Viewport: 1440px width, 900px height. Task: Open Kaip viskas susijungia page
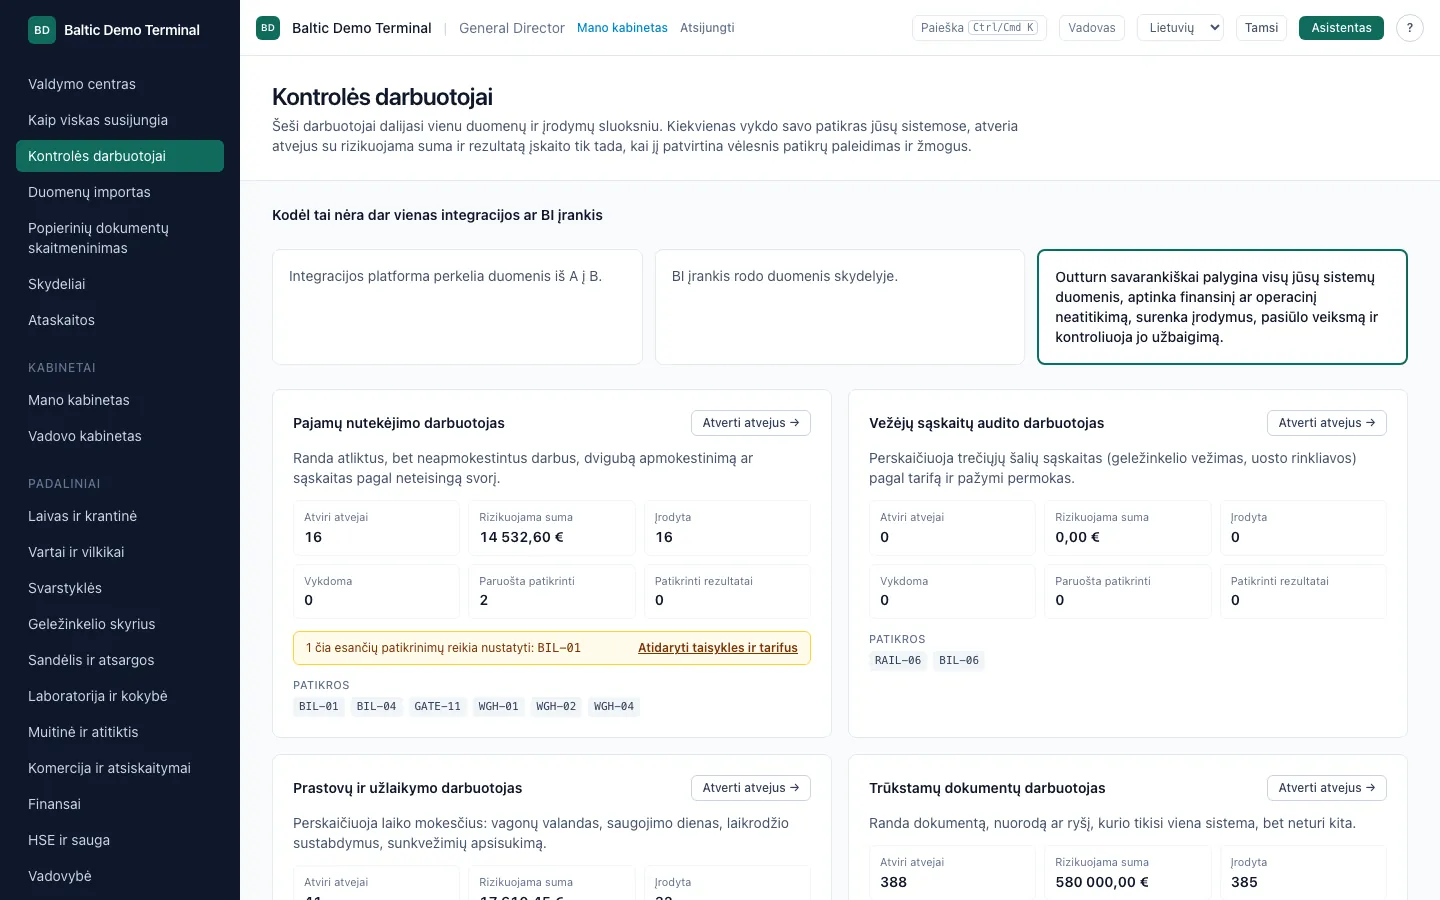120,120
